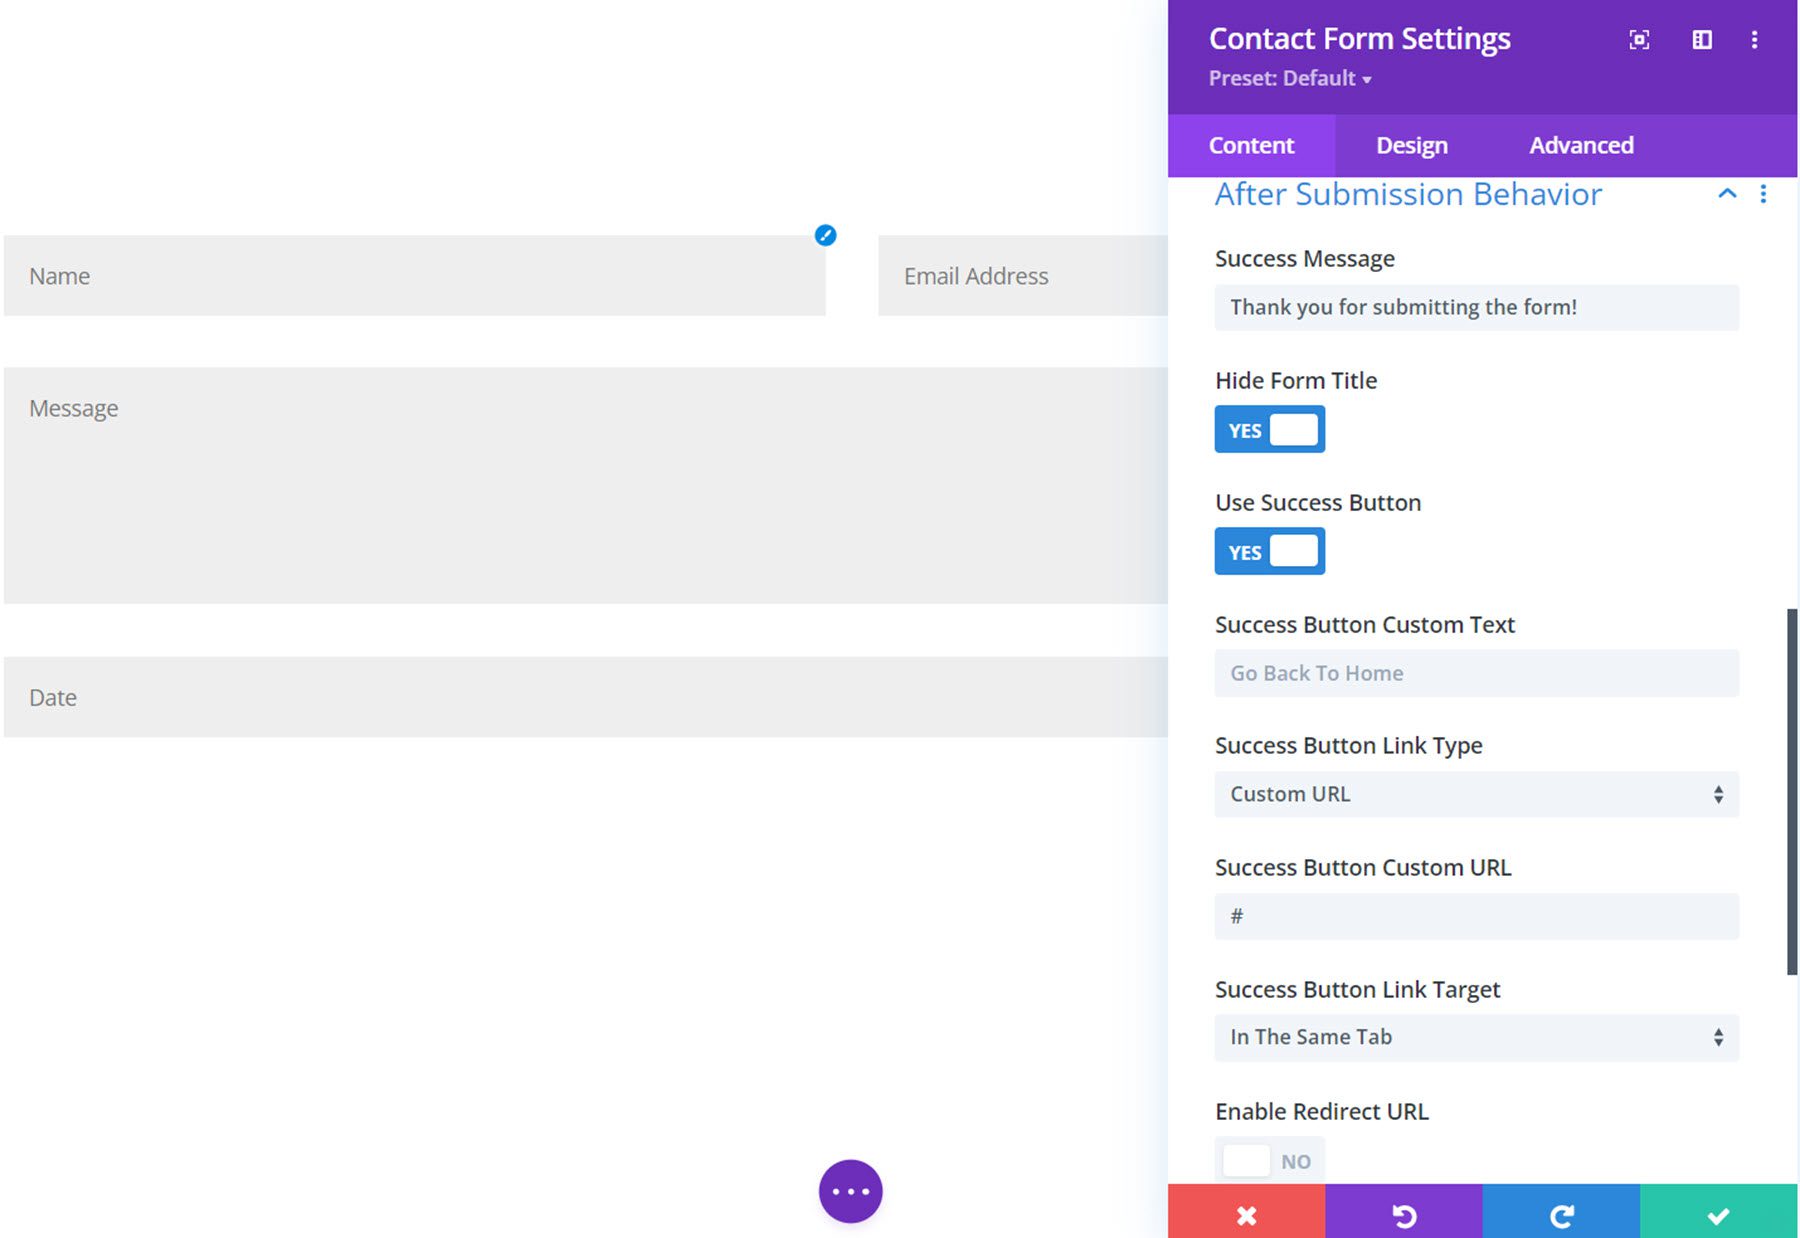
Task: Expand the settings modal to fullscreen
Action: click(x=1638, y=40)
